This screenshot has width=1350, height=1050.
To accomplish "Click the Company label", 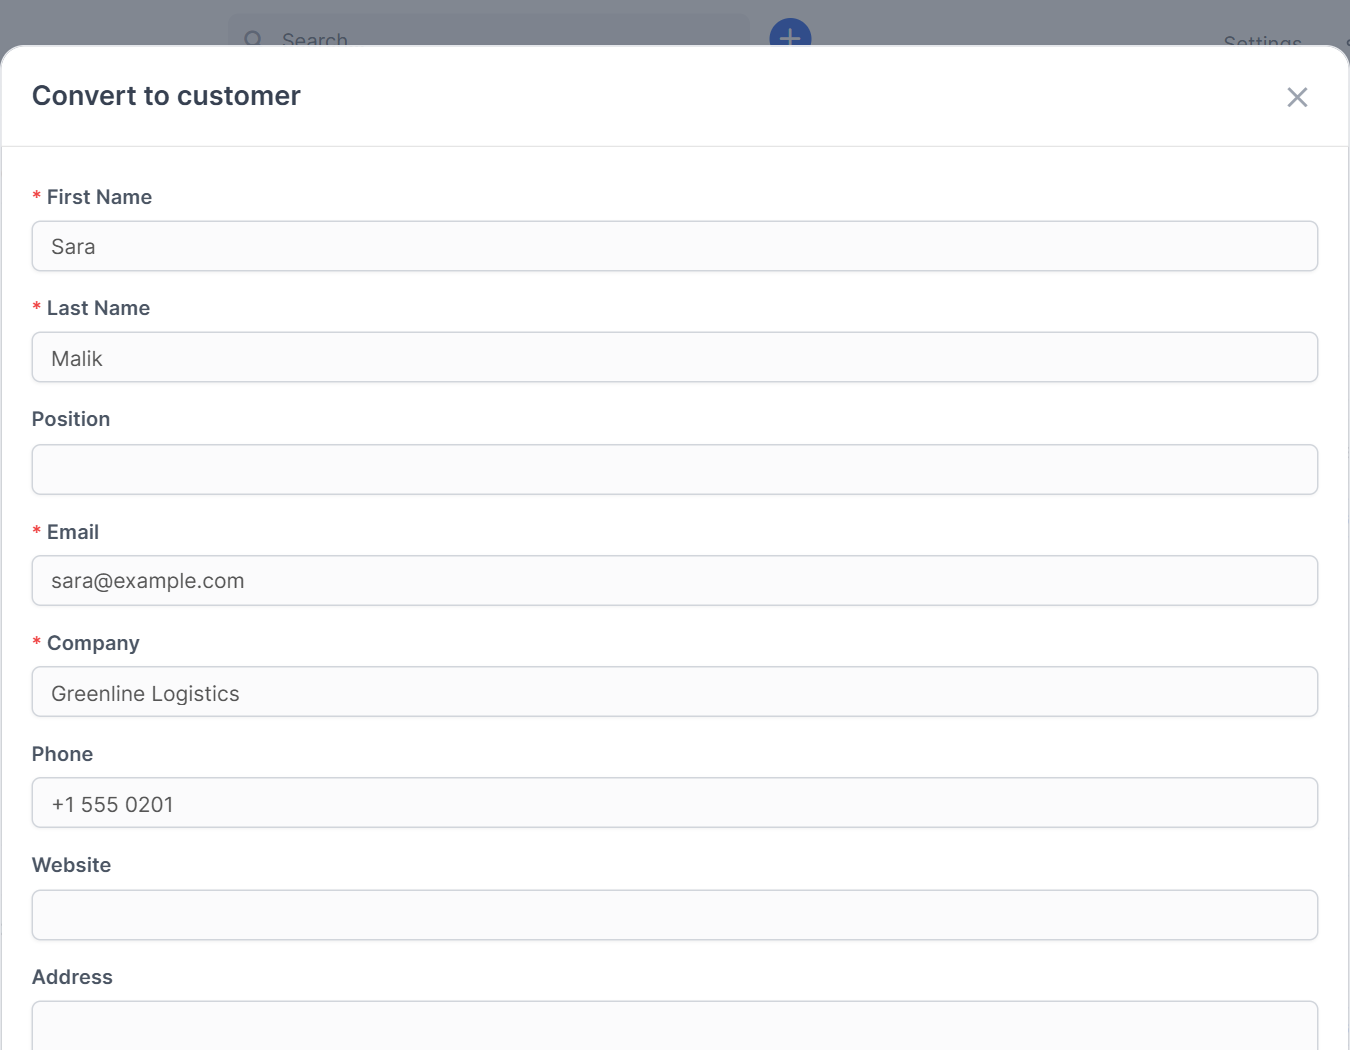I will pyautogui.click(x=93, y=643).
